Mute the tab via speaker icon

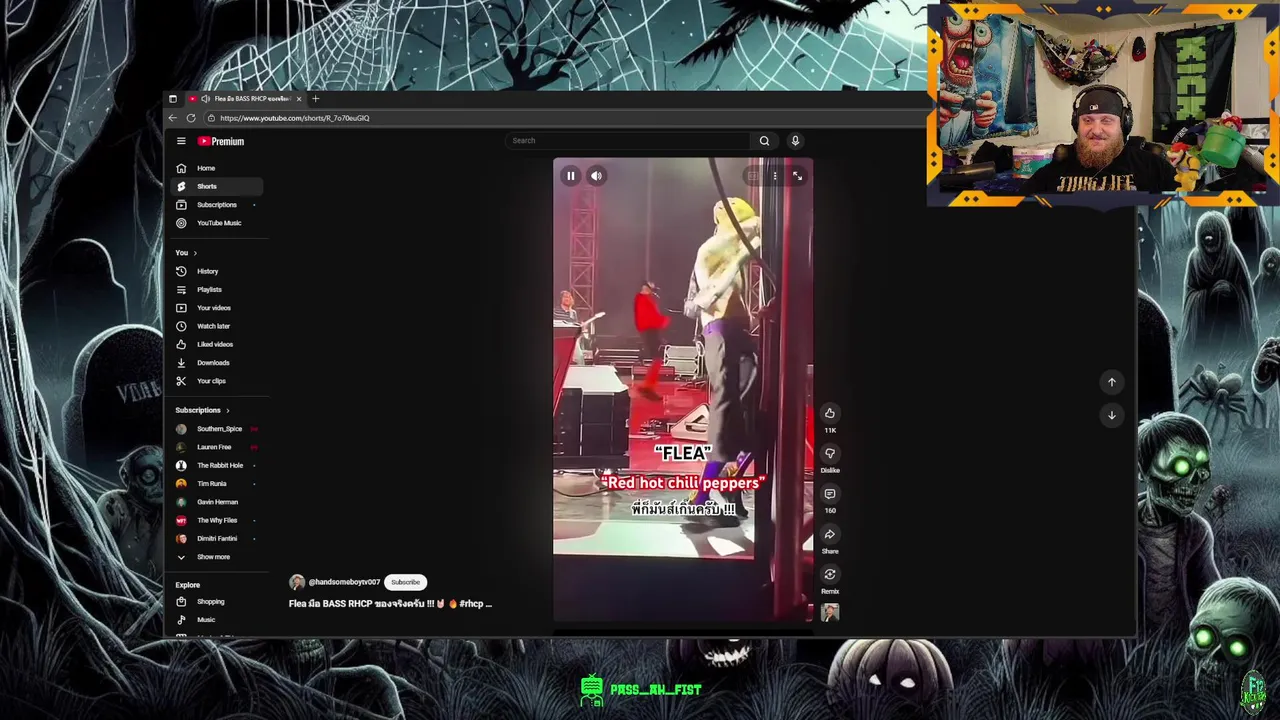205,99
